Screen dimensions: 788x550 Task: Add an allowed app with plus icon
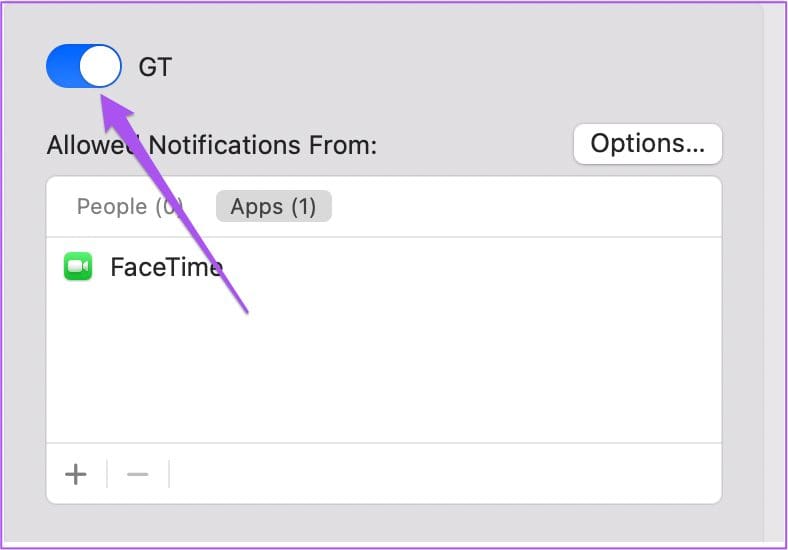click(x=76, y=474)
